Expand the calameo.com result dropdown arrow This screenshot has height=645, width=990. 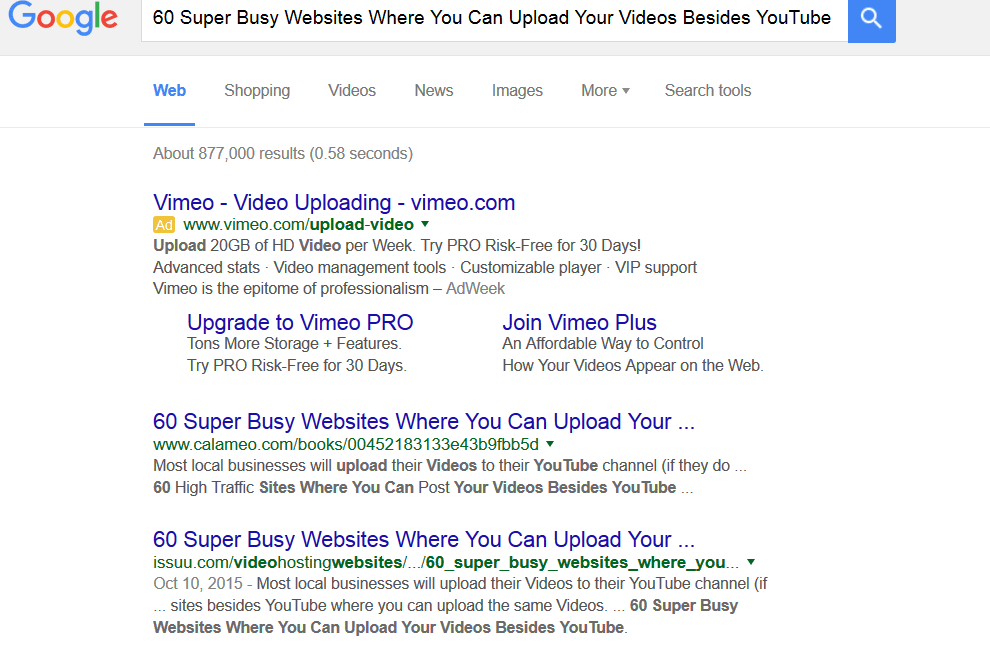click(x=550, y=443)
